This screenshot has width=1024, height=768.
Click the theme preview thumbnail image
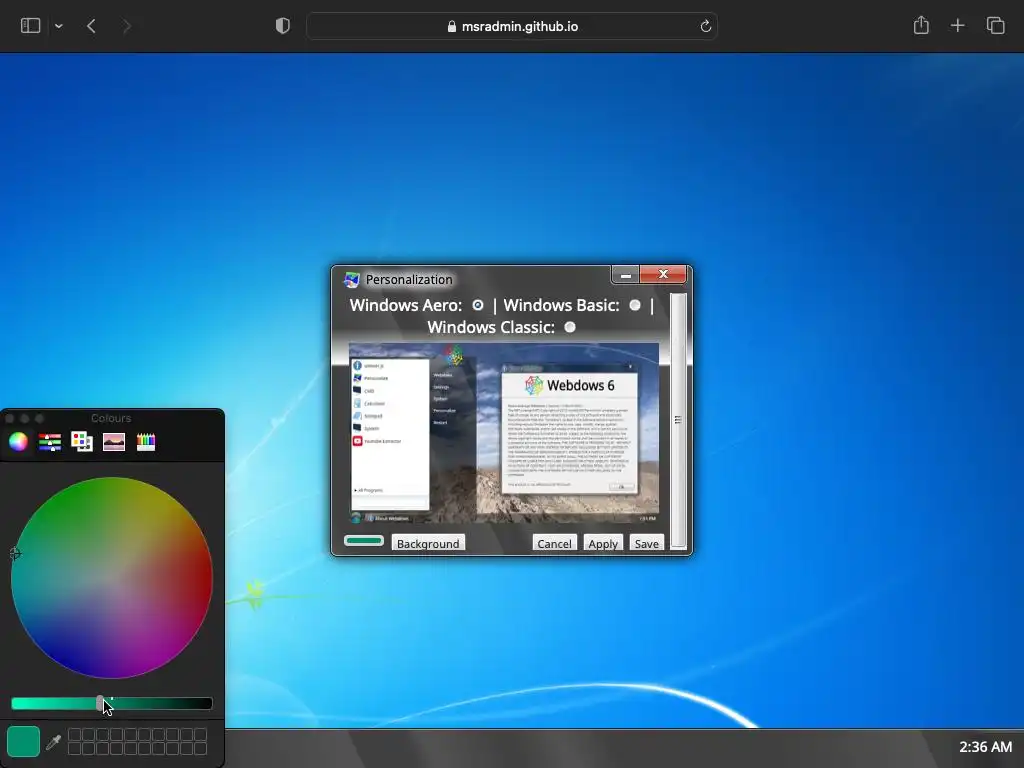pyautogui.click(x=504, y=433)
